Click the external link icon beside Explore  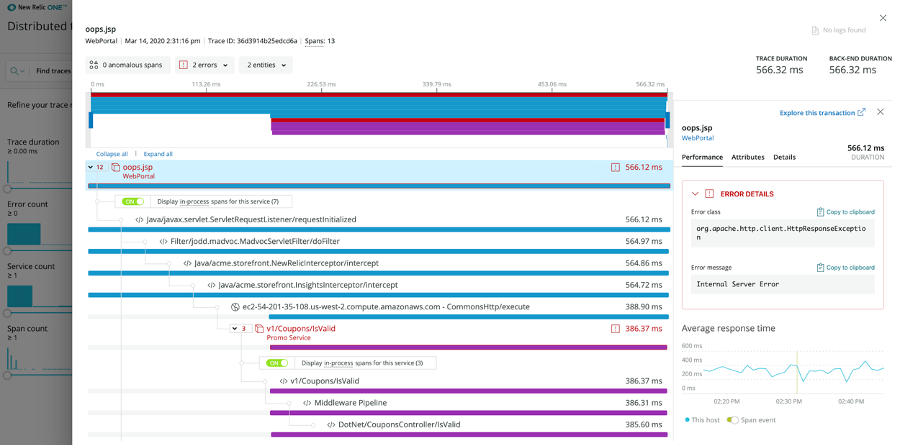coord(861,112)
